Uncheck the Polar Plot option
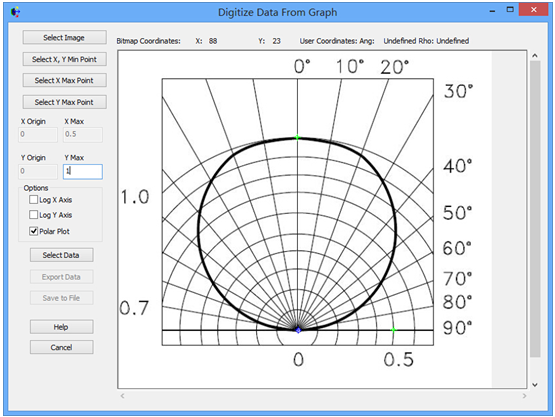The image size is (555, 417). (34, 231)
